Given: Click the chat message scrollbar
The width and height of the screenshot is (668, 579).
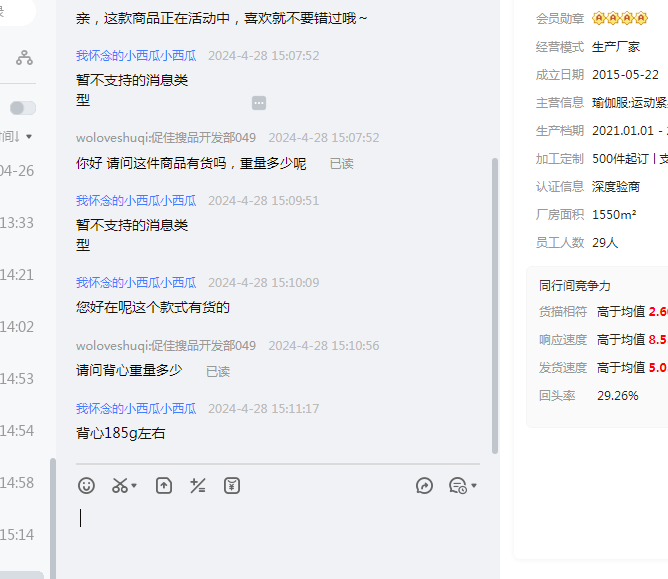Looking at the screenshot, I should [495, 306].
